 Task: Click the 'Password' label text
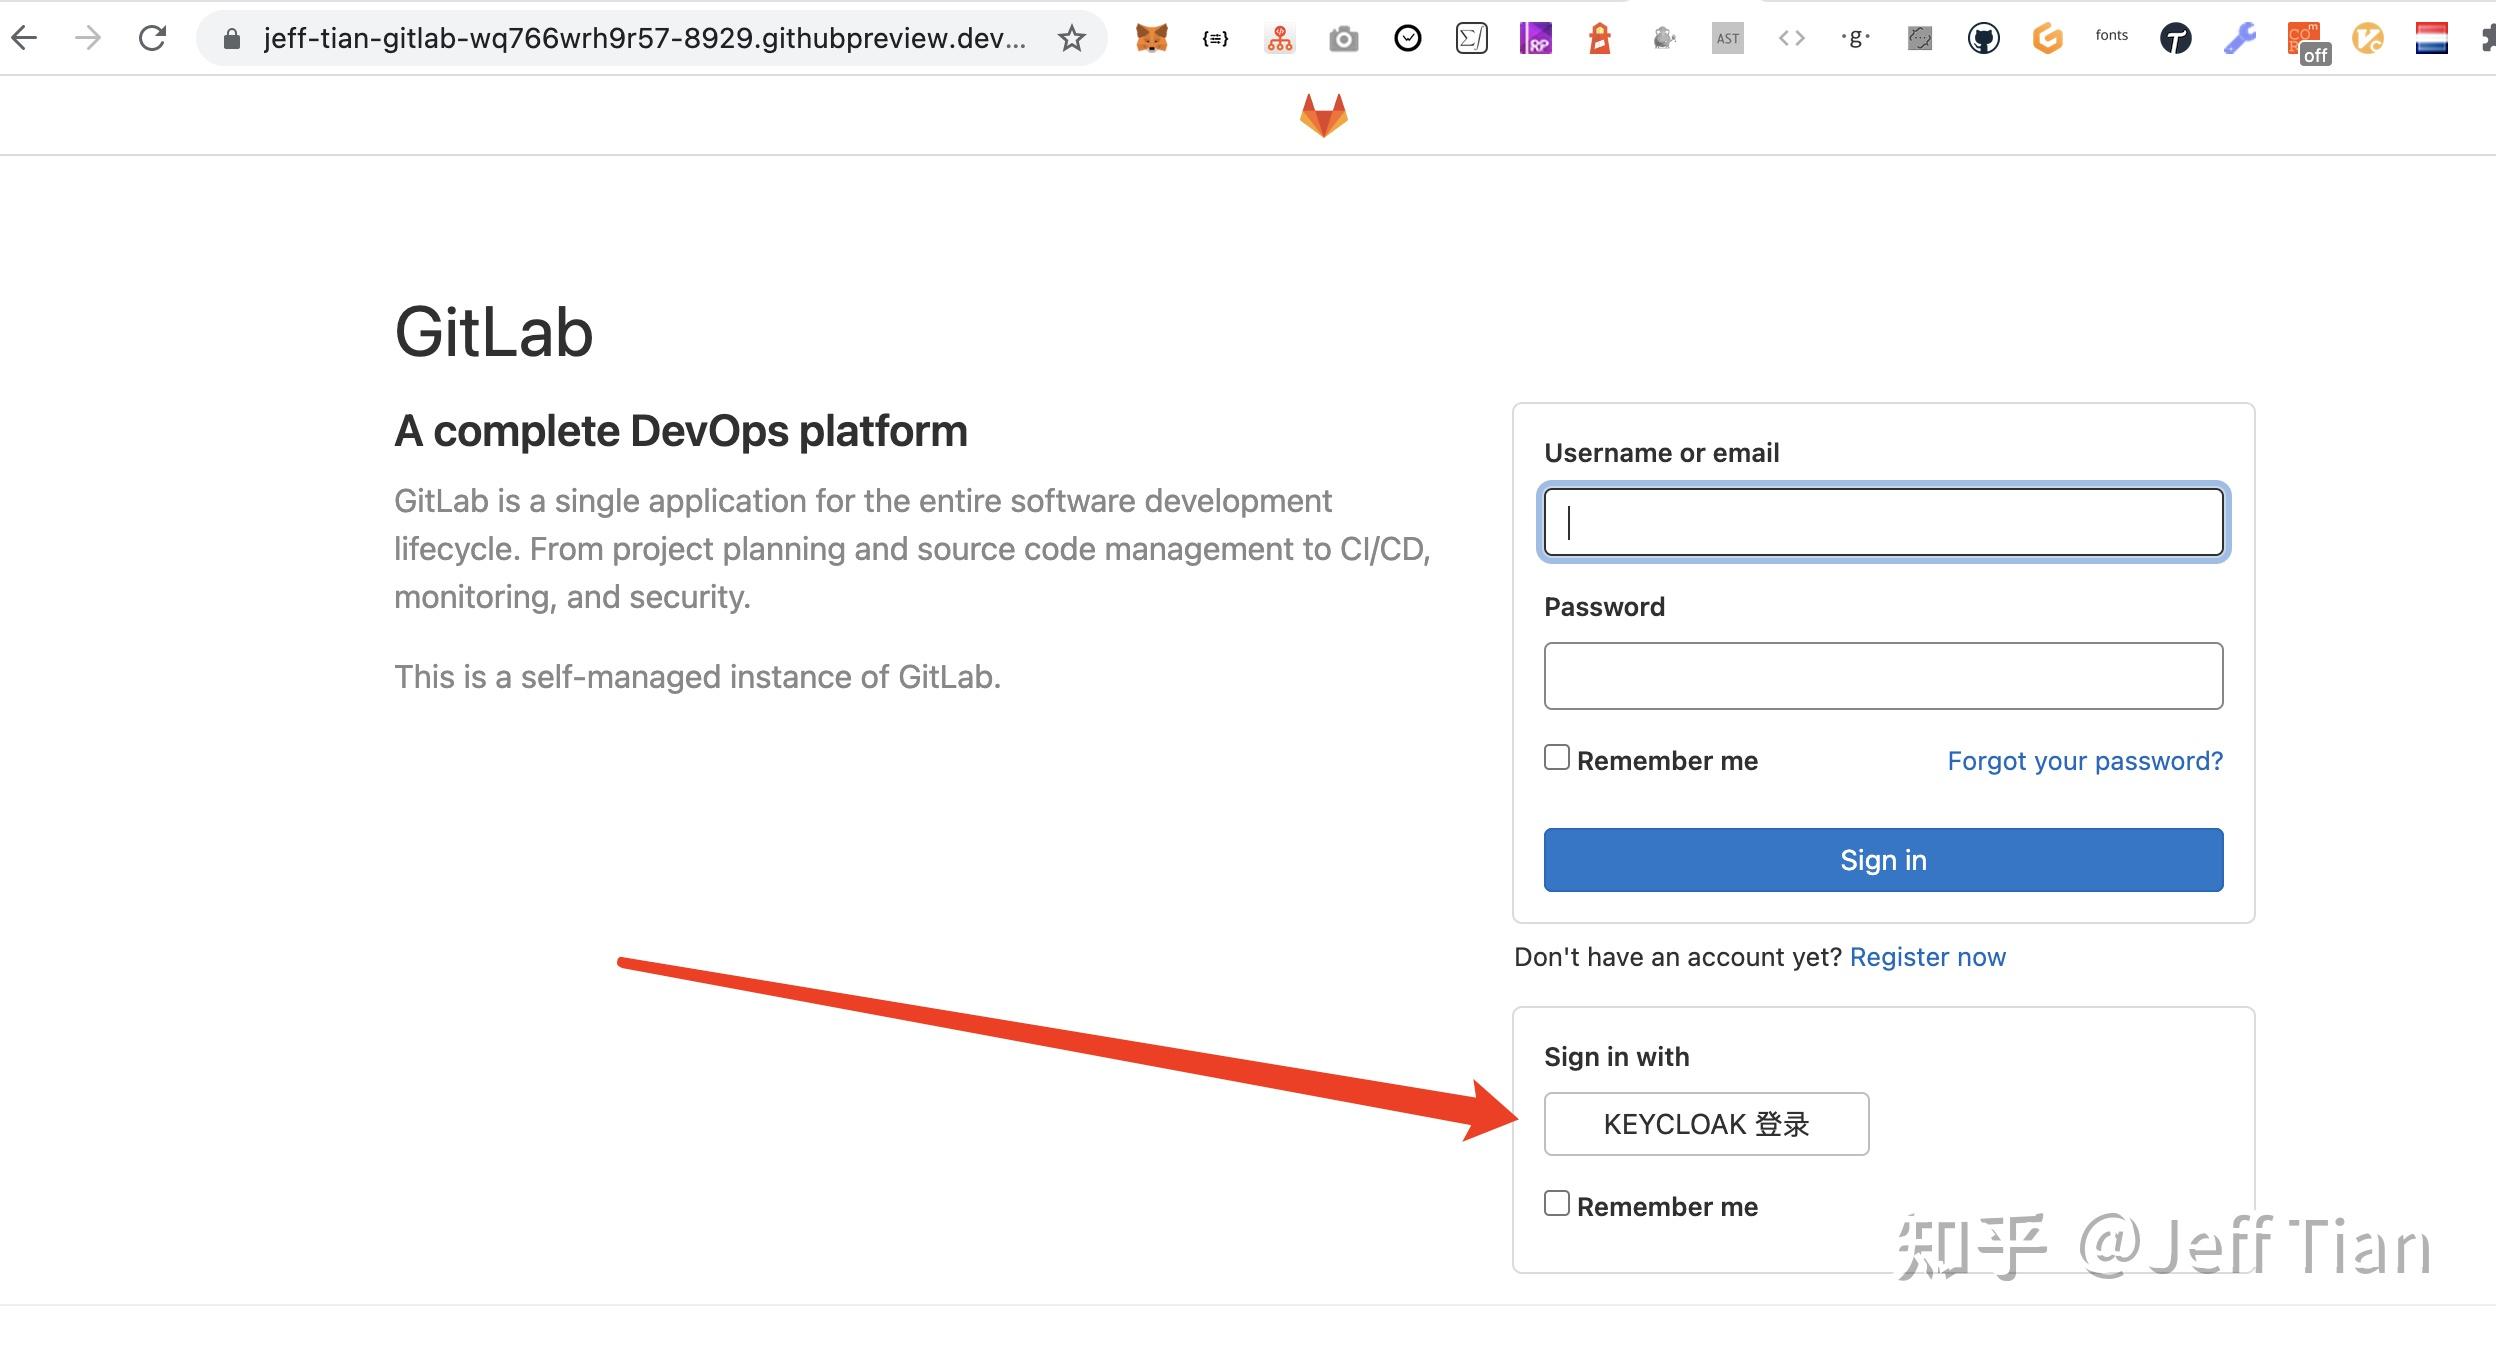1605,607
